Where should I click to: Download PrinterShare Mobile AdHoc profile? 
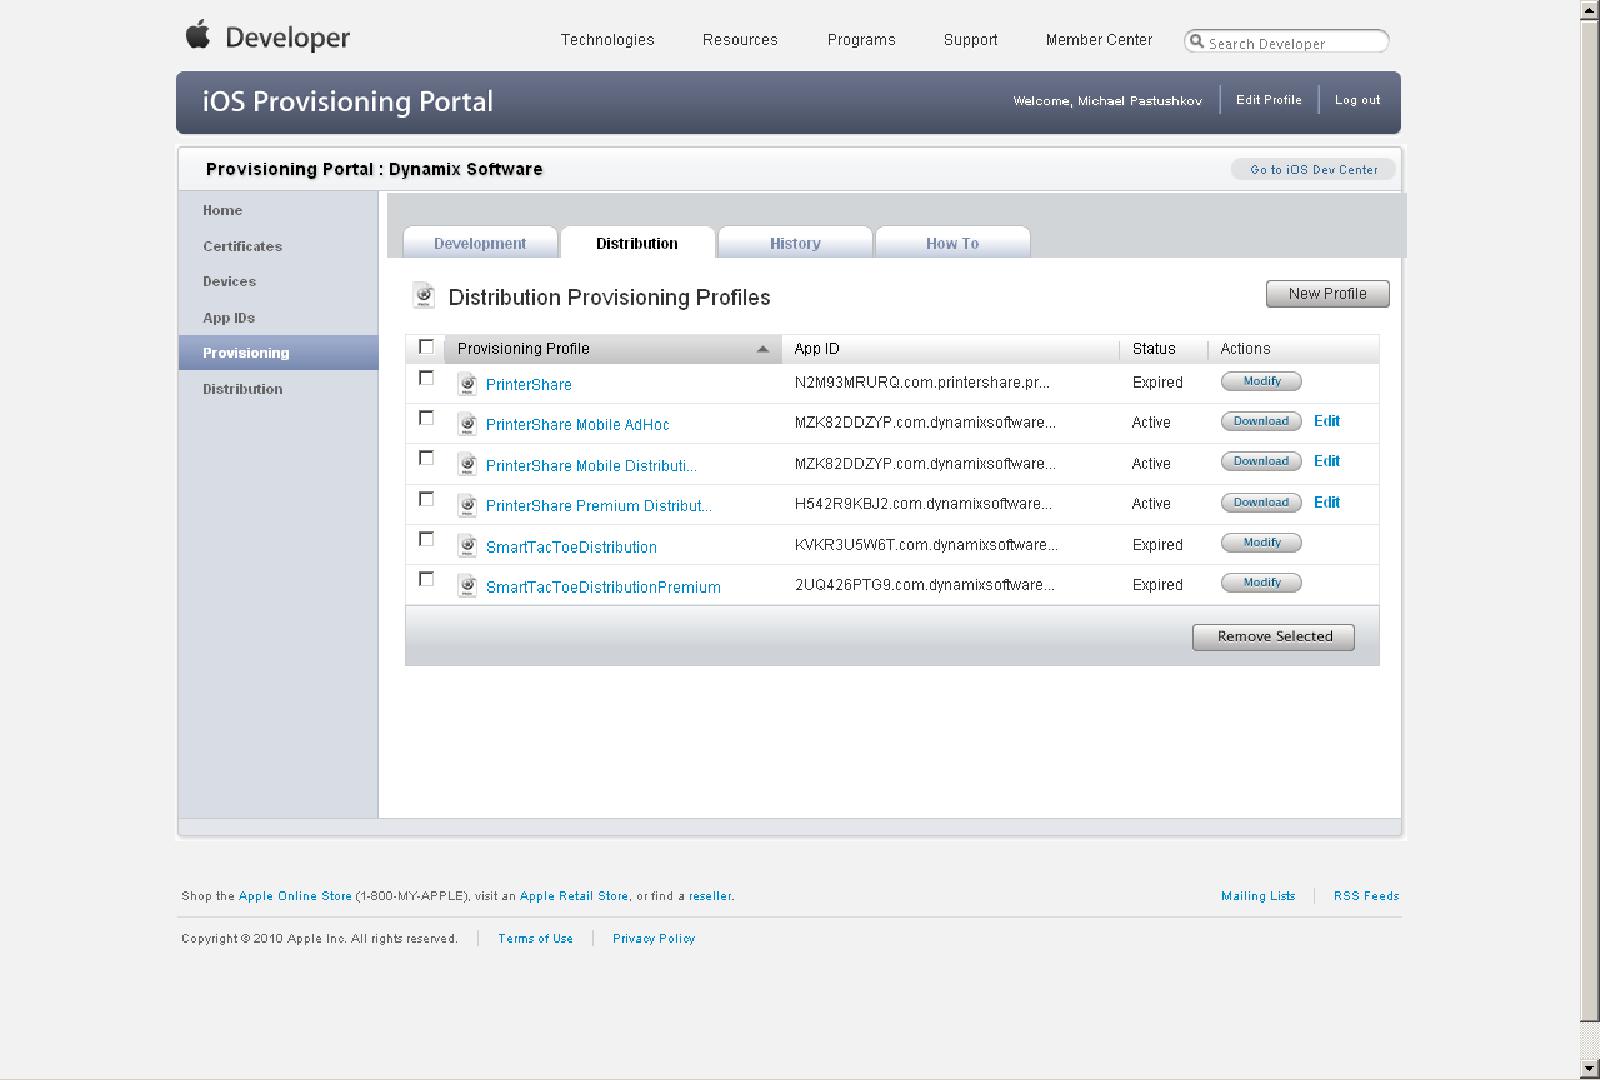point(1261,421)
